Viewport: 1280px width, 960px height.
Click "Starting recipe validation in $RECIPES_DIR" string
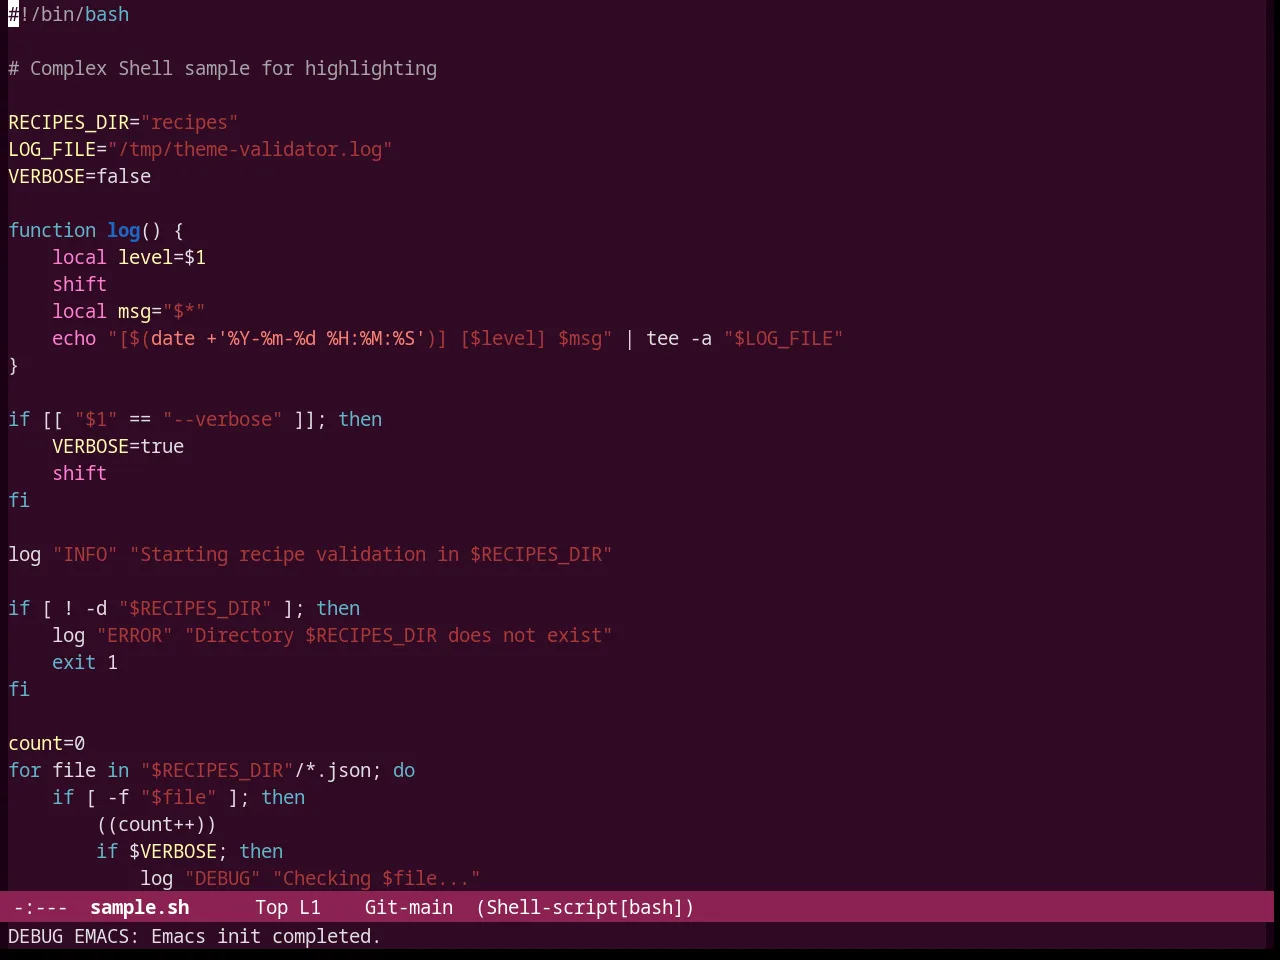pos(371,554)
